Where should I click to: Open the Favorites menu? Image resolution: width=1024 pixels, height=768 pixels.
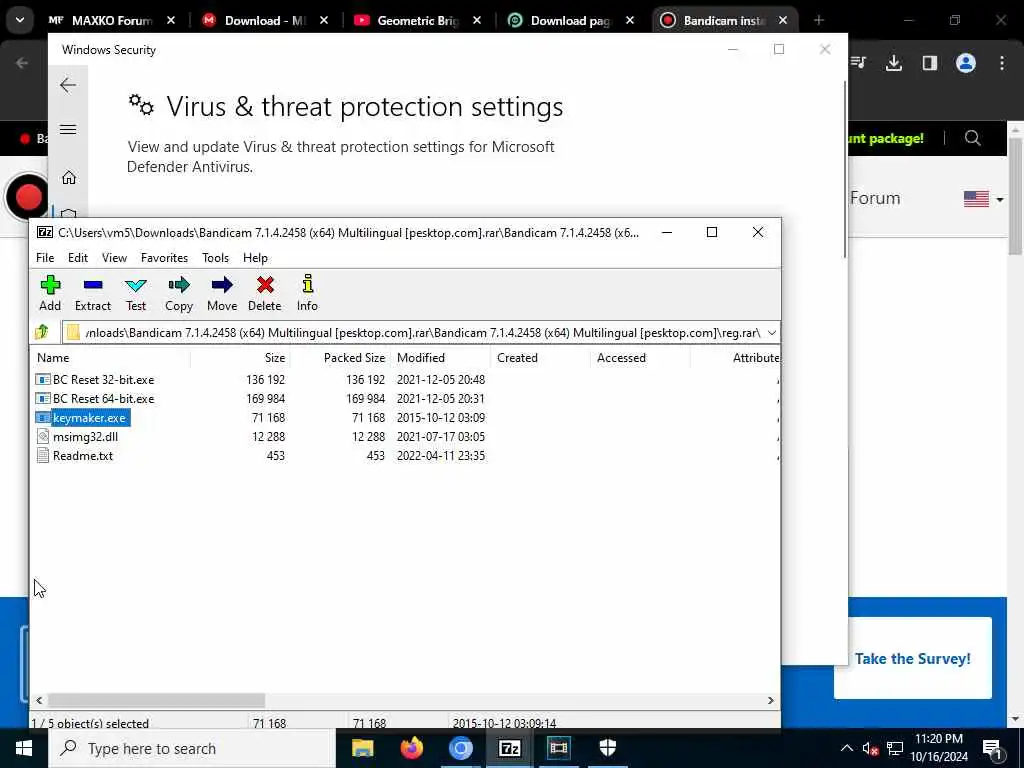(164, 258)
